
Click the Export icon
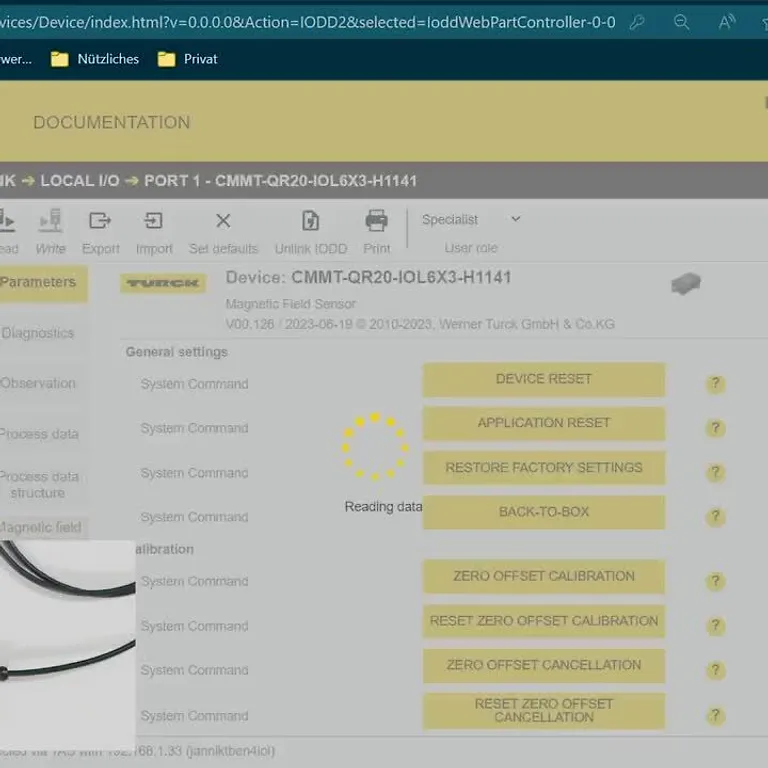(x=100, y=221)
